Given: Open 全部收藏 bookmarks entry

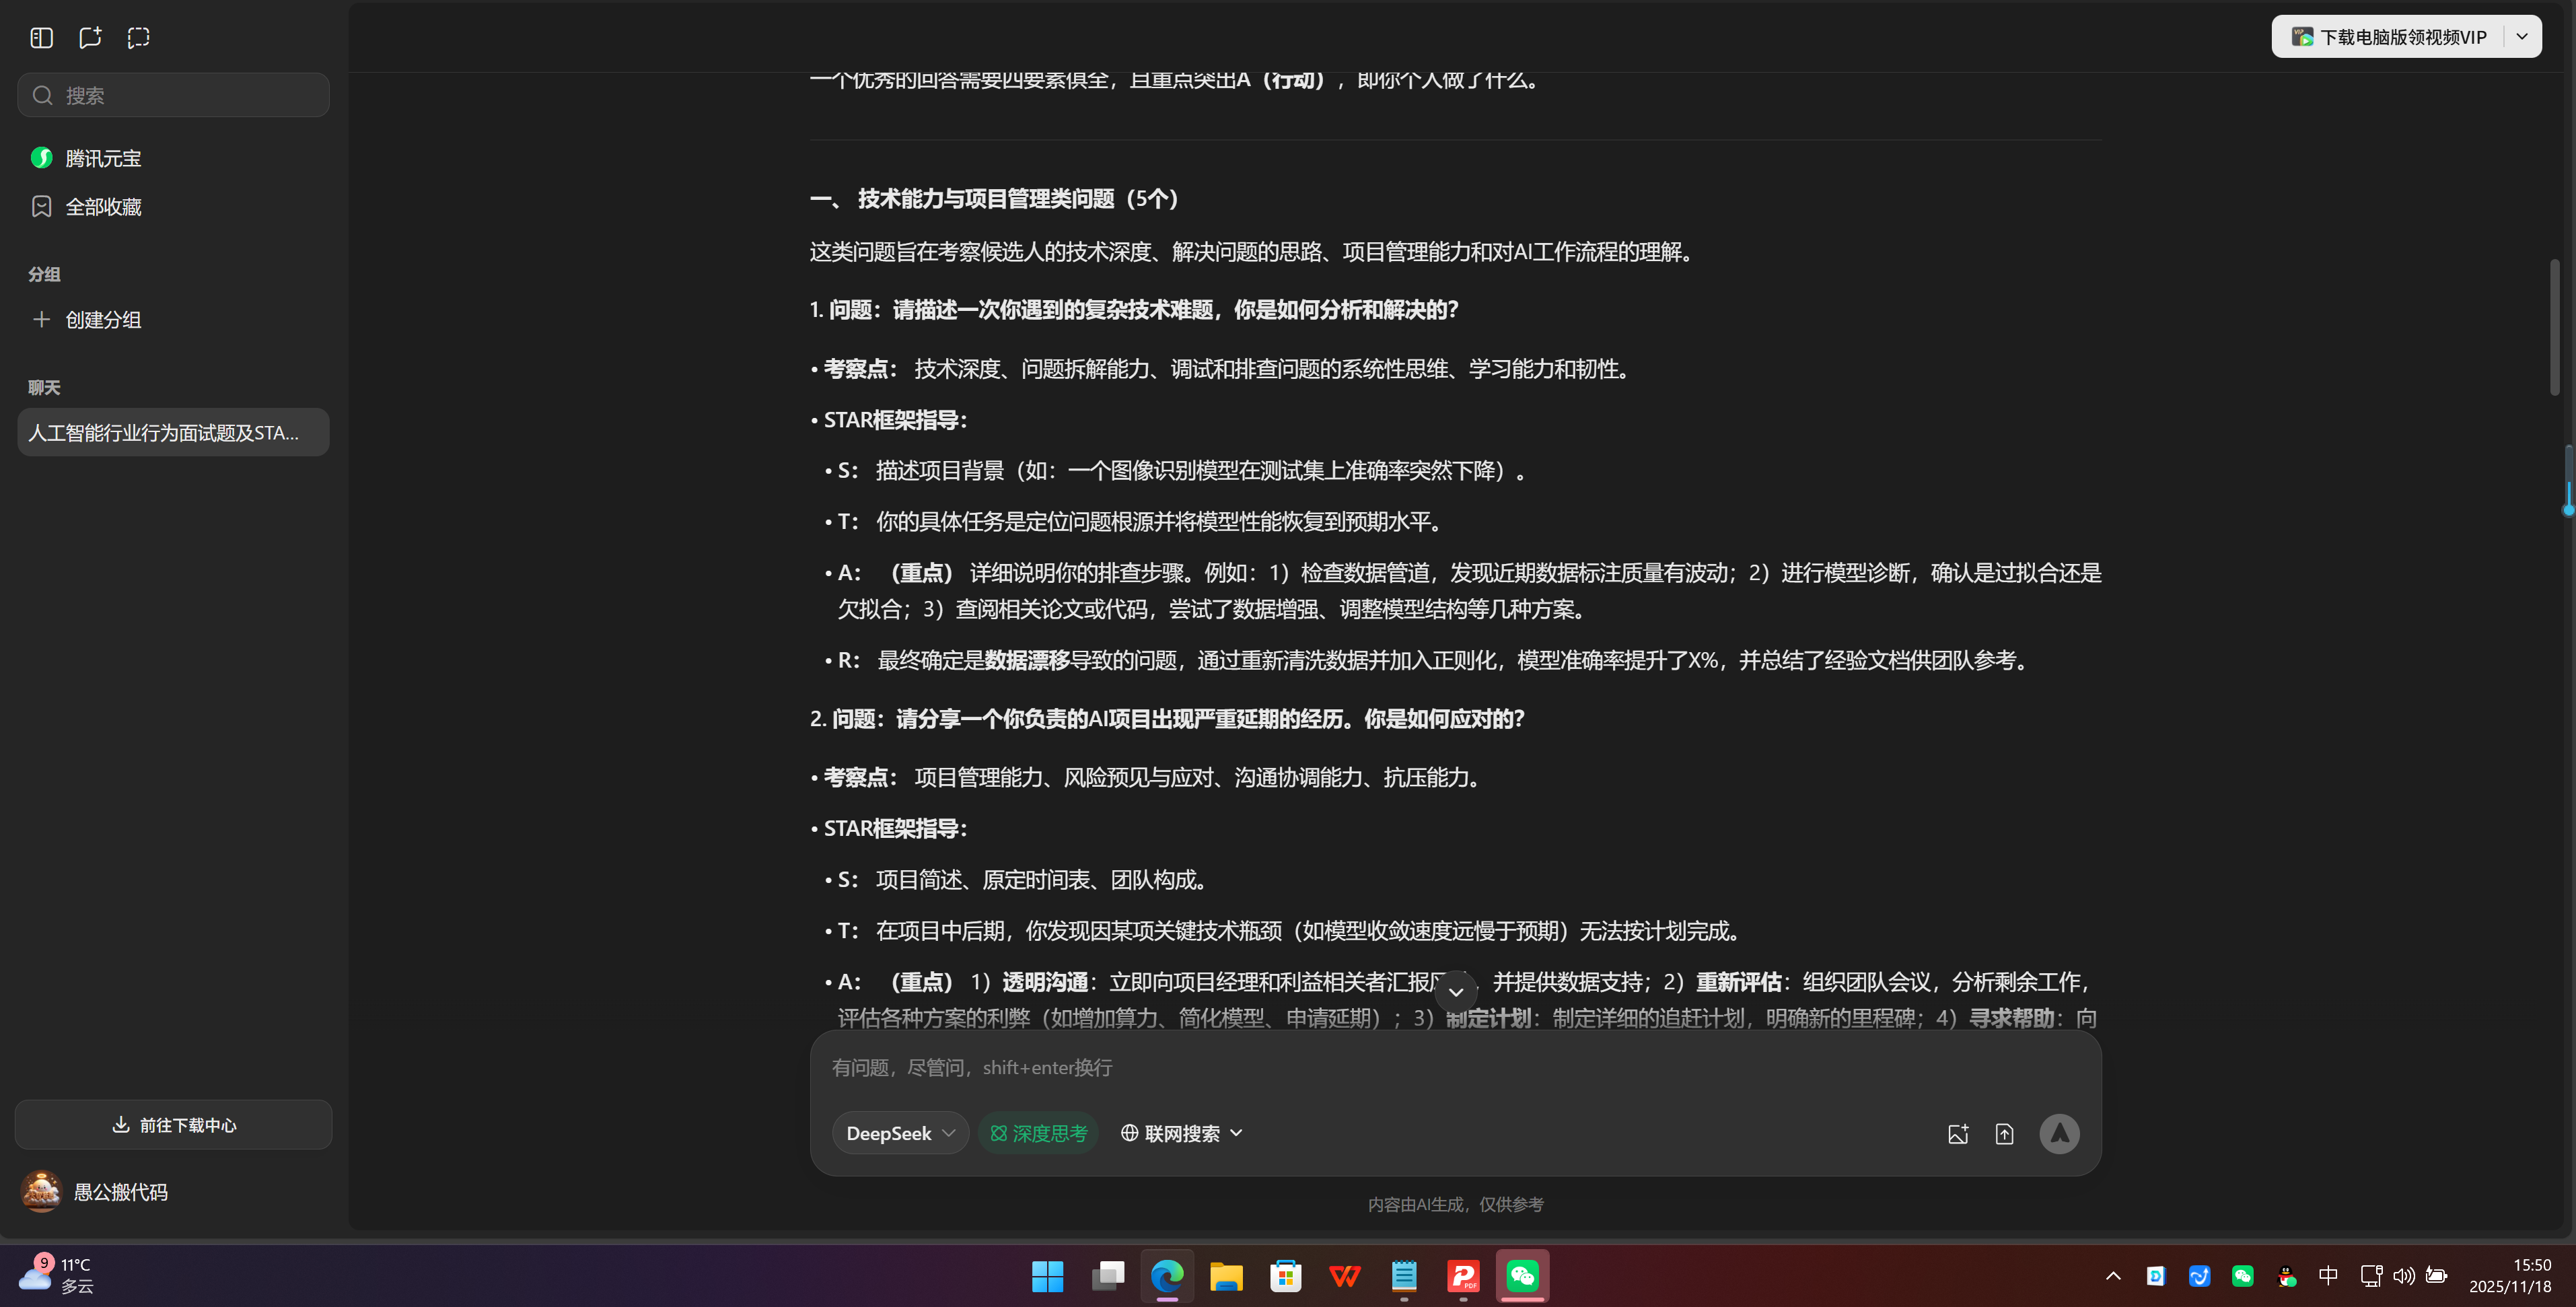Looking at the screenshot, I should pyautogui.click(x=103, y=207).
